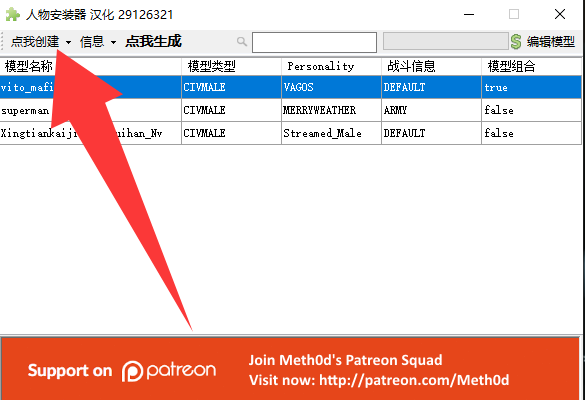Viewport: 585px width, 400px height.
Task: Open the 信息 menu
Action: point(92,41)
